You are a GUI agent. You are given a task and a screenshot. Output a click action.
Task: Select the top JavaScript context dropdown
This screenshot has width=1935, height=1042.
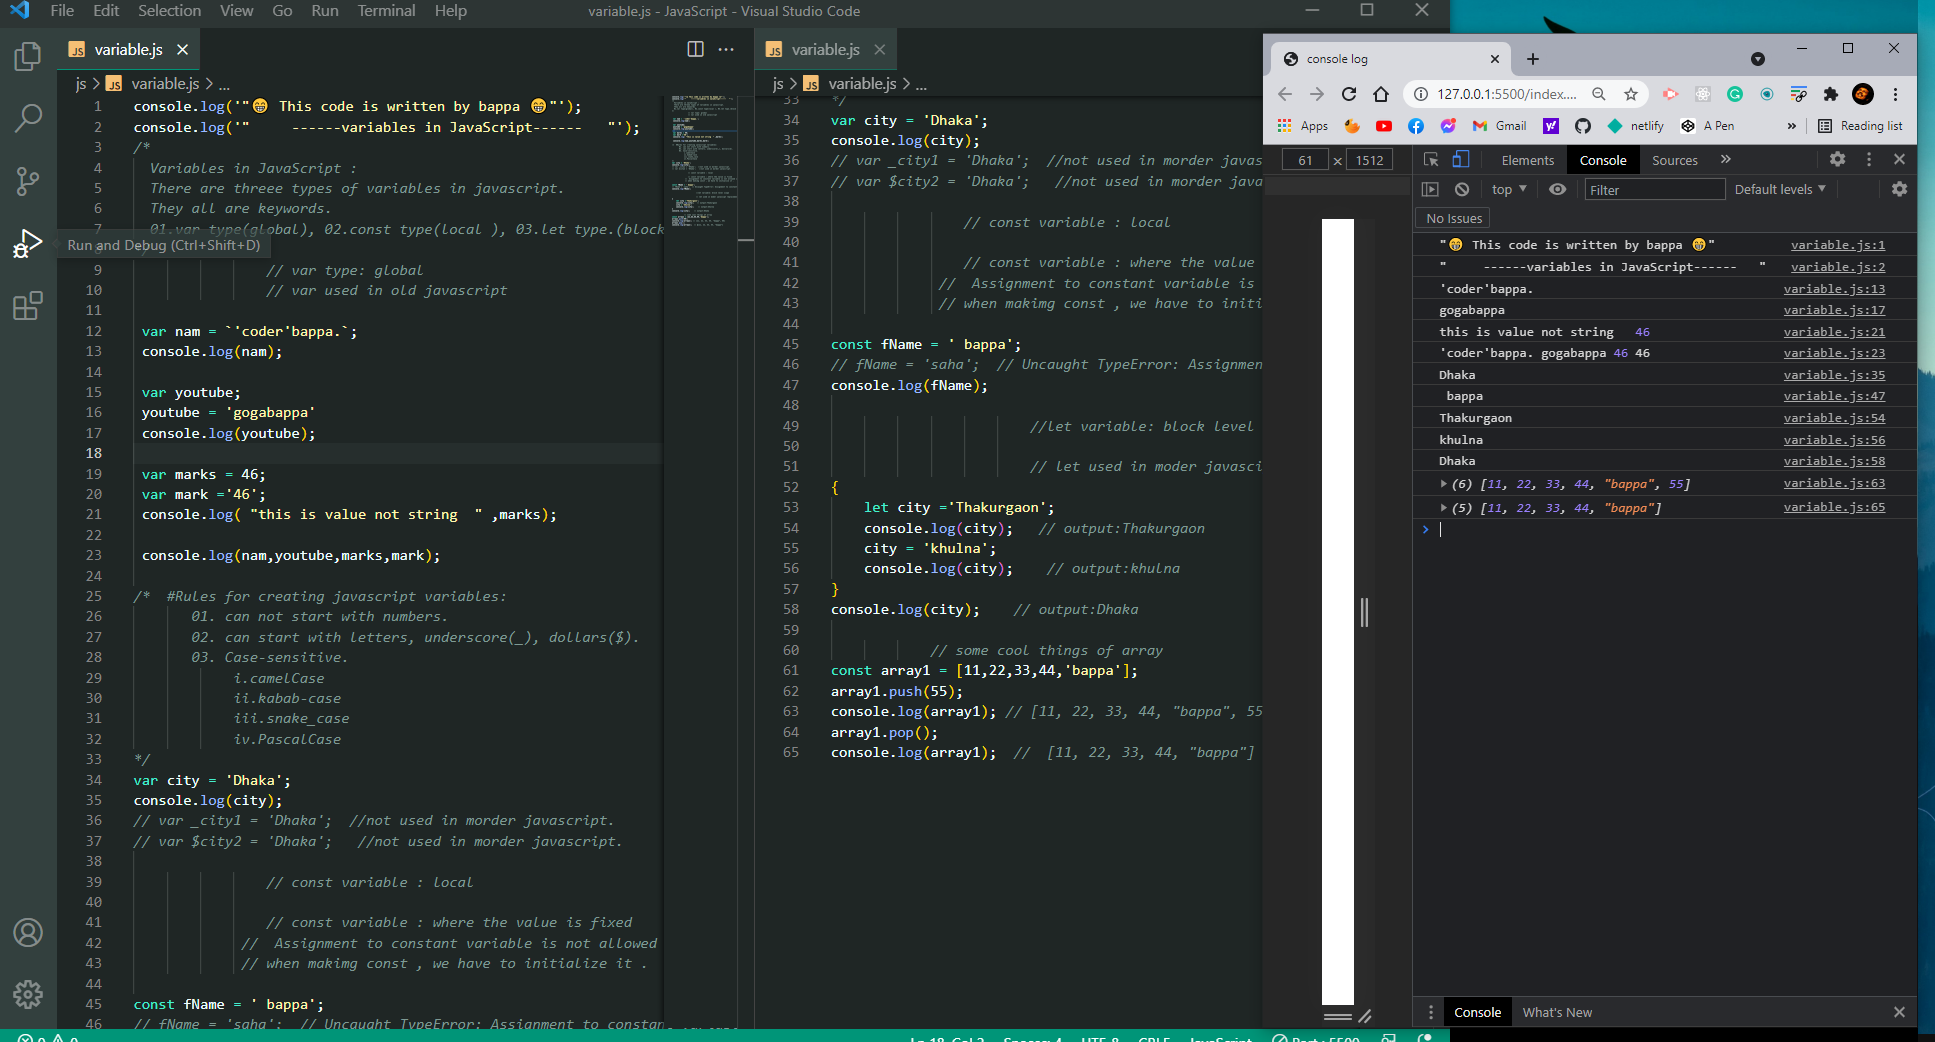(1509, 189)
